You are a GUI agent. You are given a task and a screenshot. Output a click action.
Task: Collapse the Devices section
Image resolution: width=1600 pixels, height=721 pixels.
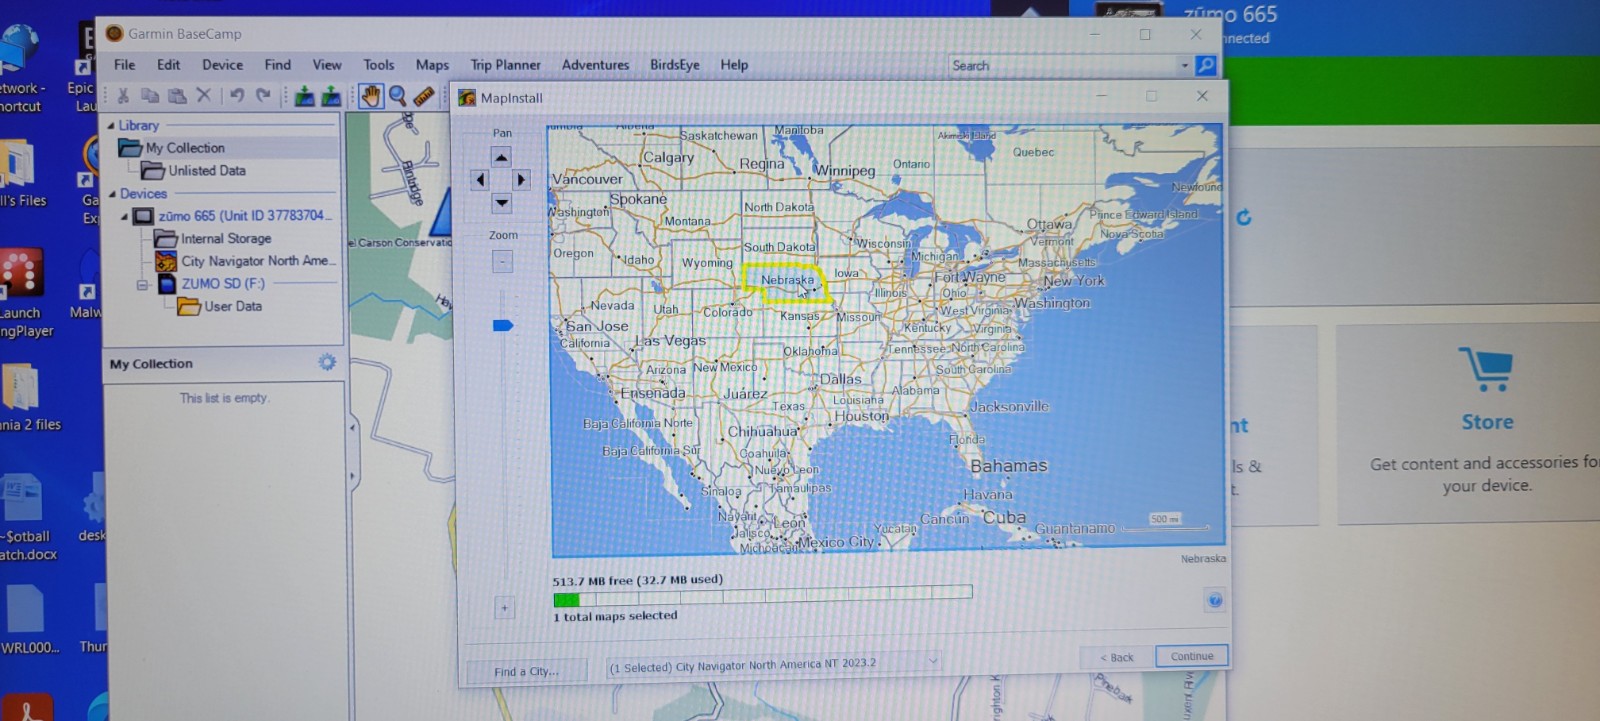pos(112,194)
